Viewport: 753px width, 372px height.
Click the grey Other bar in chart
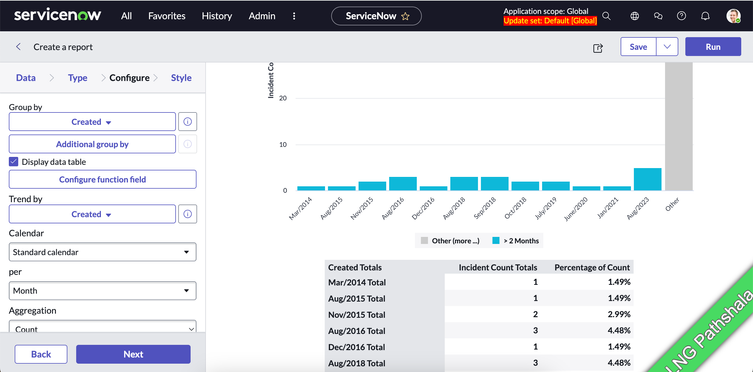679,126
